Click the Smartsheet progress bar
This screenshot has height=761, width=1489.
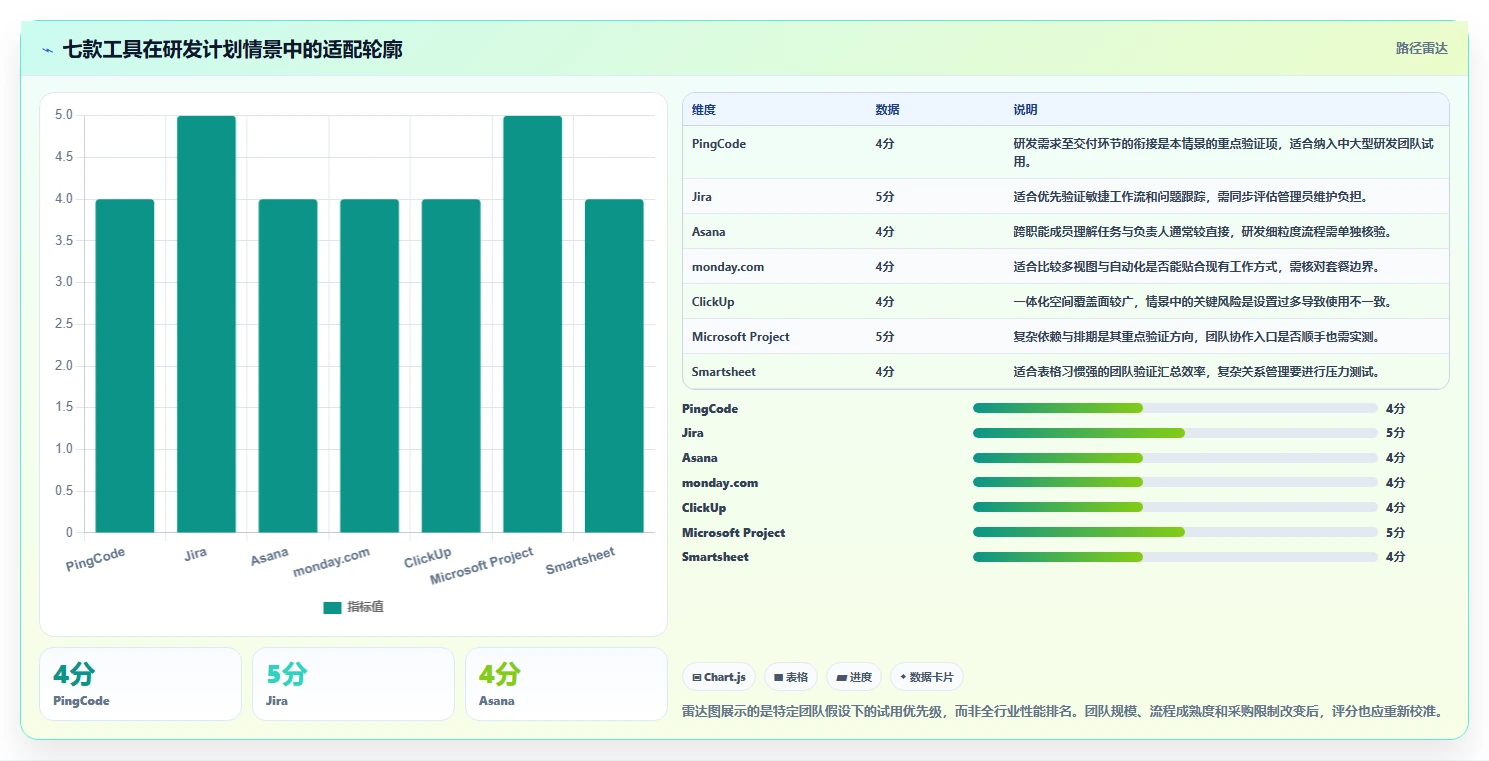[x=1175, y=557]
